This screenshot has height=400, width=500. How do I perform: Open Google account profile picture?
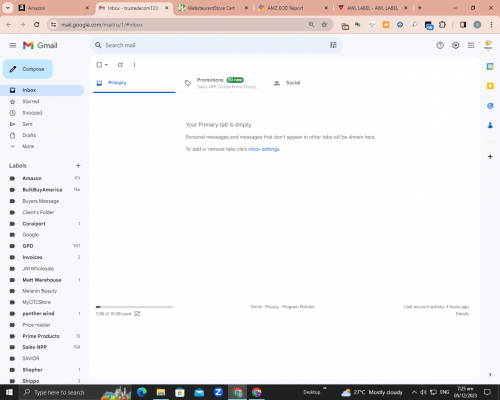pos(488,45)
